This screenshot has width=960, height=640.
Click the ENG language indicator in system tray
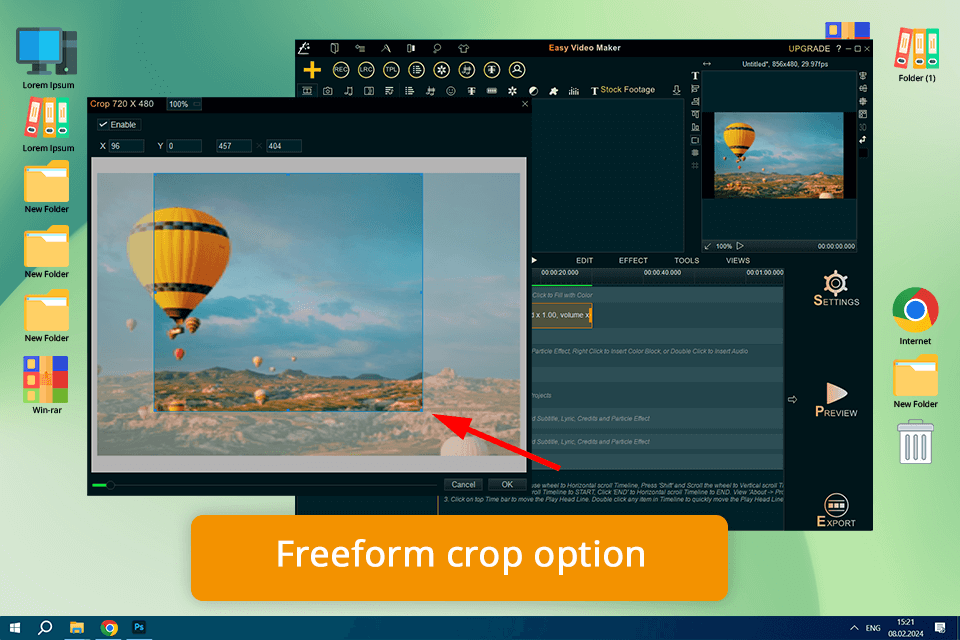(x=872, y=628)
